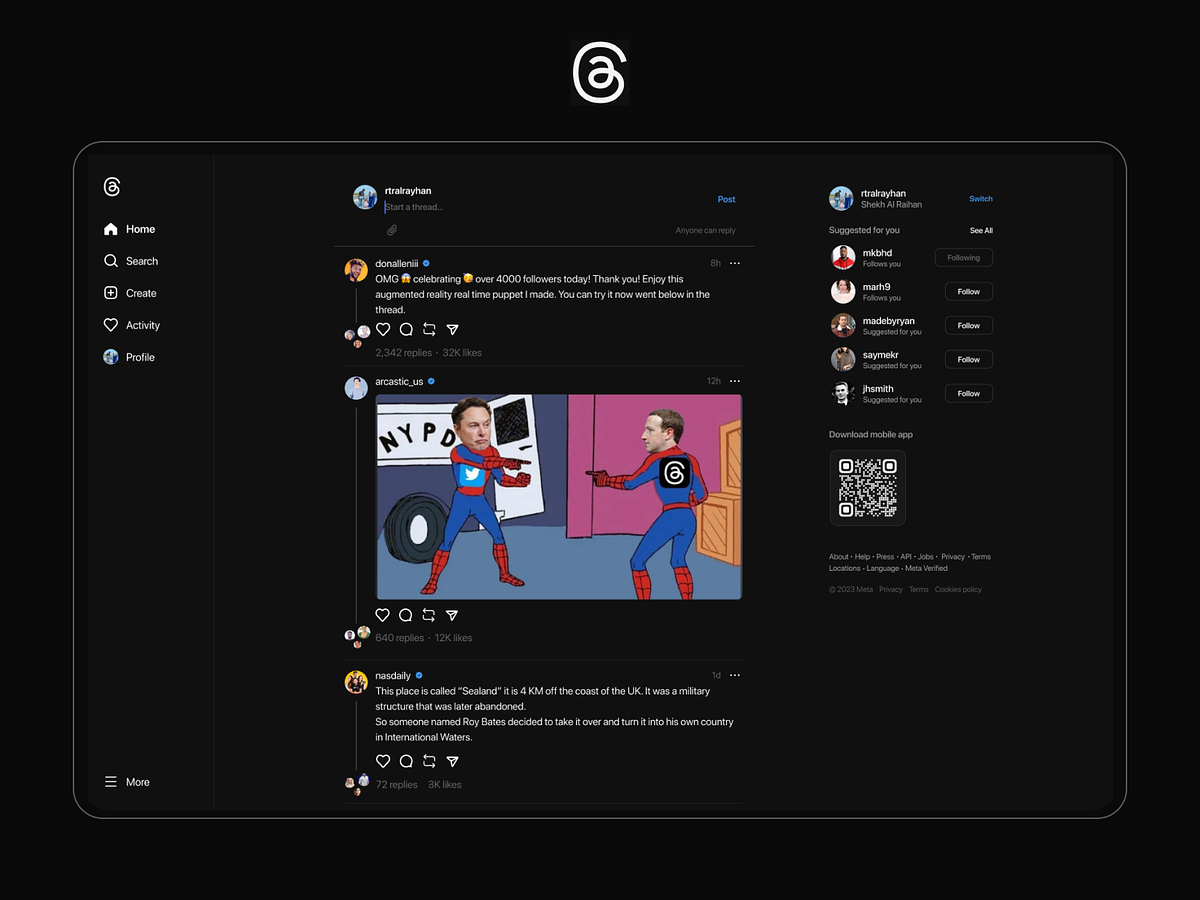This screenshot has height=900, width=1200.
Task: Follow jhsmith
Action: tap(969, 394)
